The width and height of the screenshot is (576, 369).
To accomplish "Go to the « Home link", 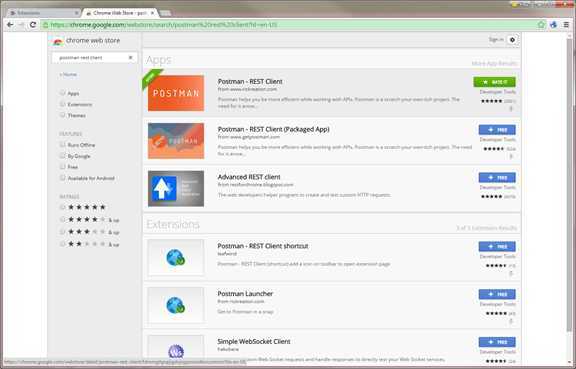I will [x=68, y=74].
